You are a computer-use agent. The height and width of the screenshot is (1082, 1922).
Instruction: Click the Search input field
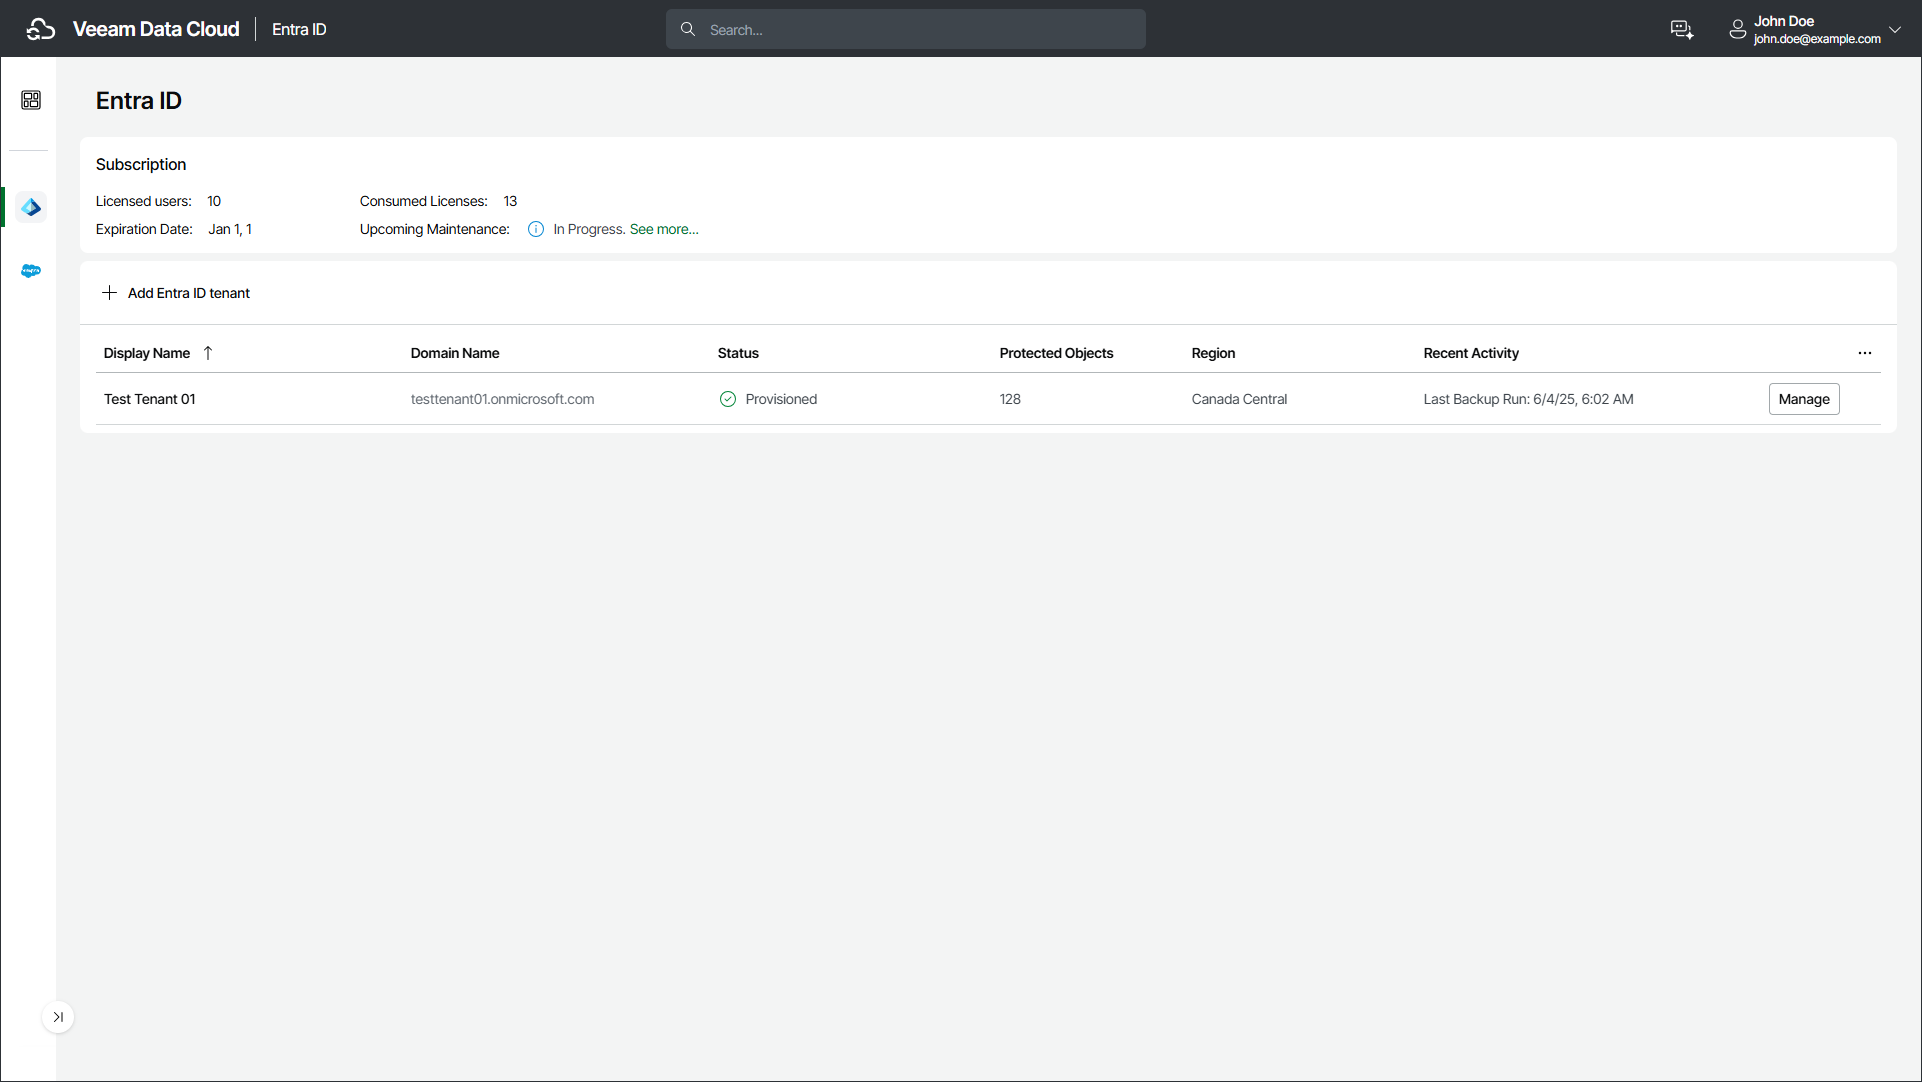906,29
